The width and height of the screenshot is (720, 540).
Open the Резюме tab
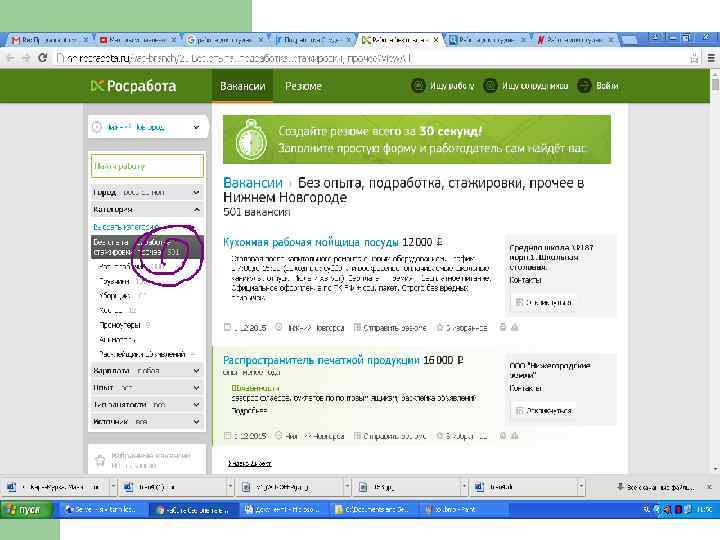pyautogui.click(x=303, y=86)
